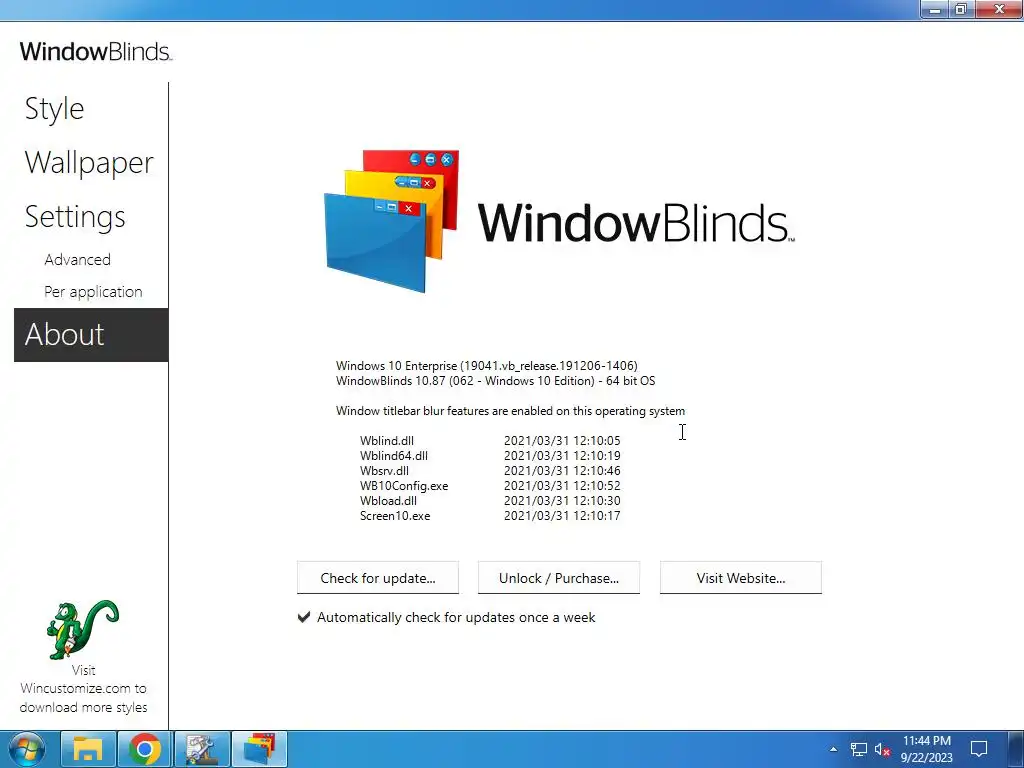The width and height of the screenshot is (1024, 768).
Task: Click the Check for update button
Action: (x=377, y=578)
